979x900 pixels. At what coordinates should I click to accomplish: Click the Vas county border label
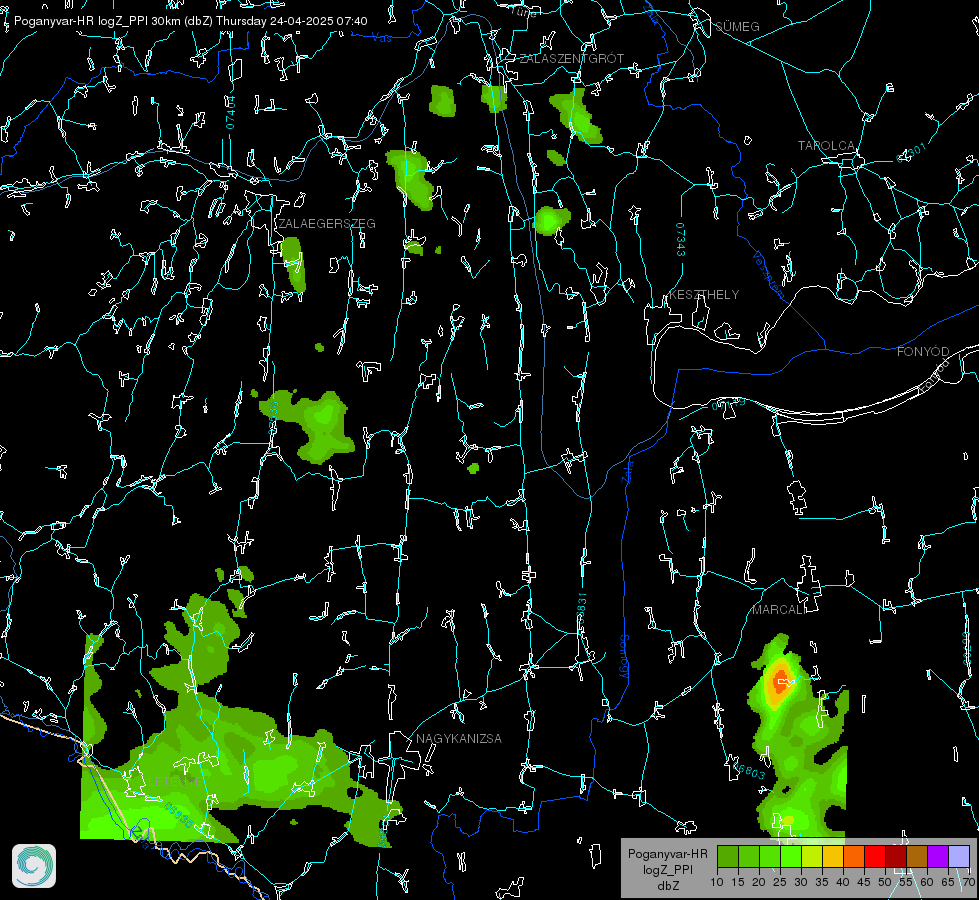point(382,38)
